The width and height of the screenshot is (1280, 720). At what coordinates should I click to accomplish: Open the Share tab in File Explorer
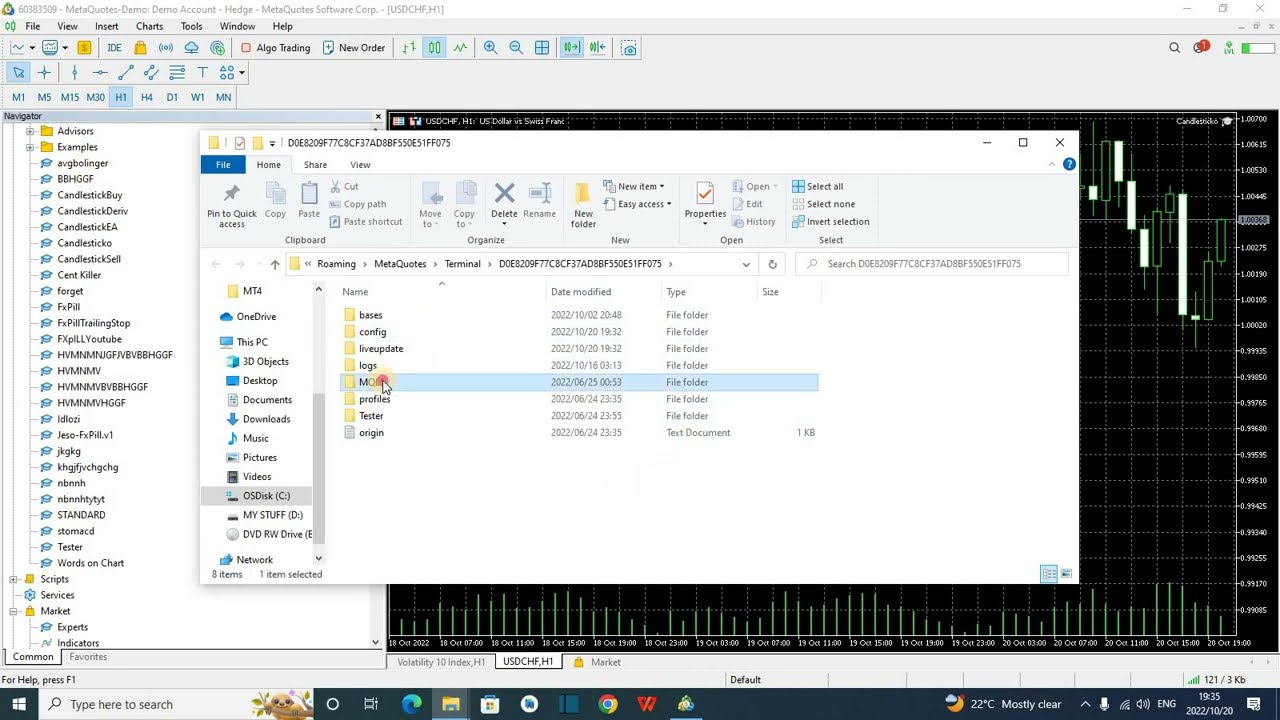tap(315, 165)
